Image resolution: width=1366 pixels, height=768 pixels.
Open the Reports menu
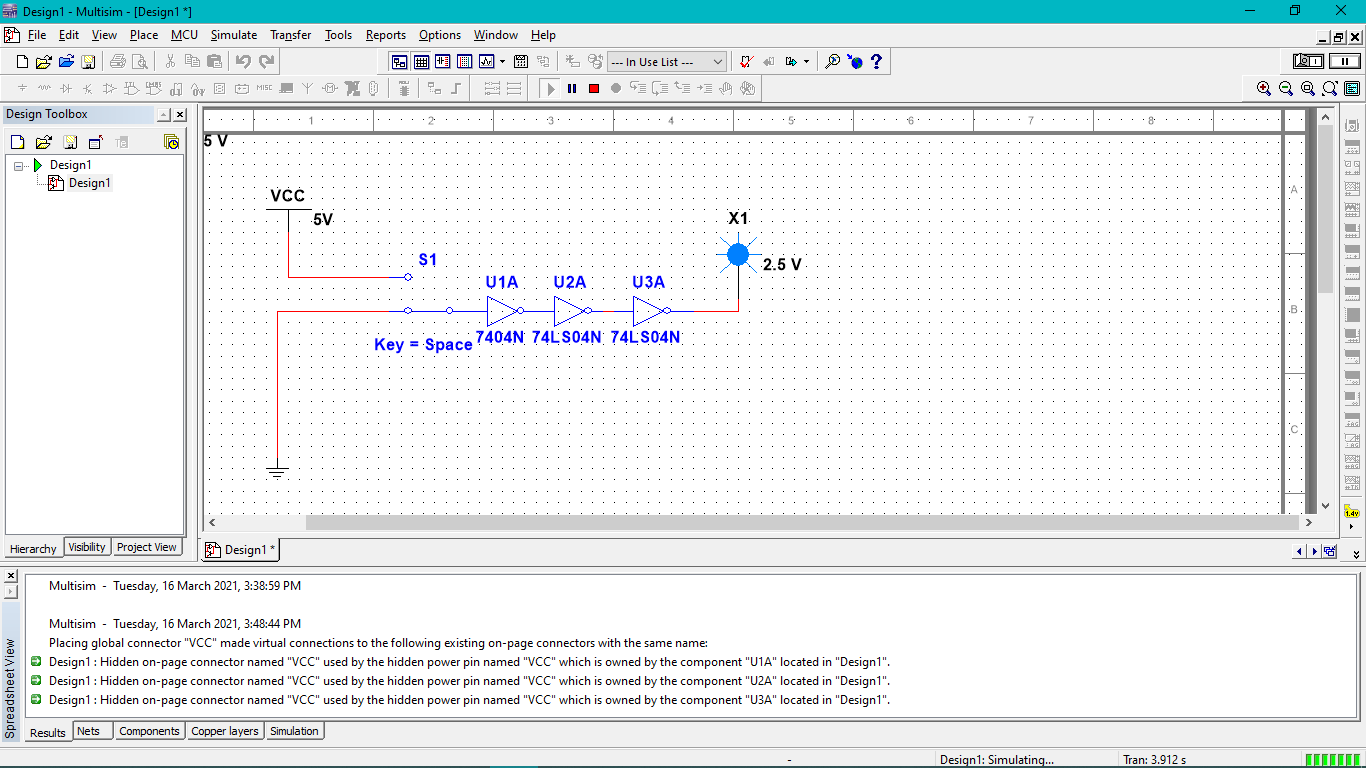[386, 35]
